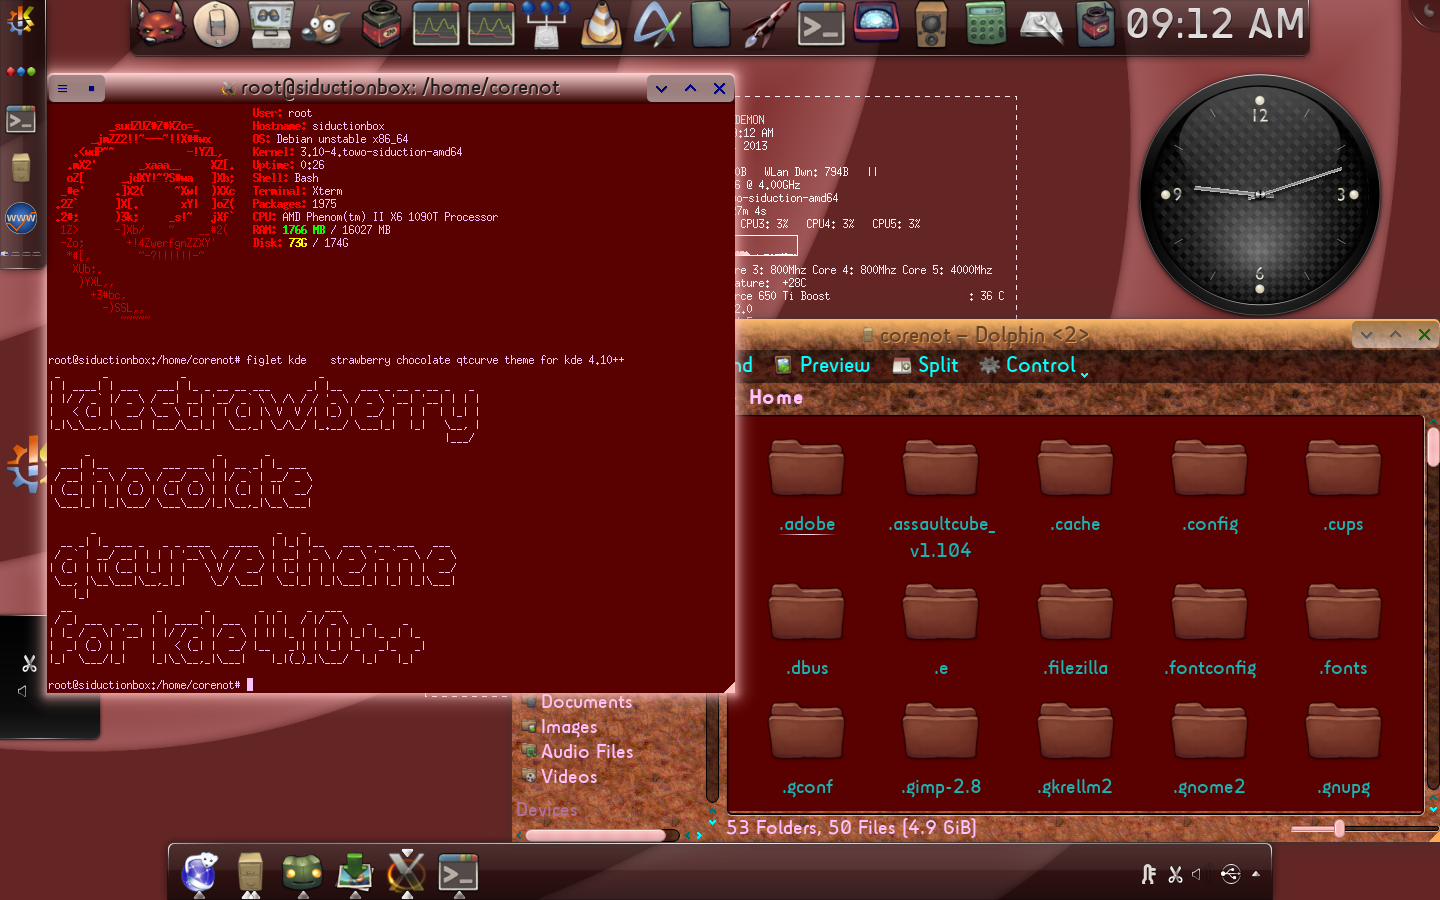Click Dolphin vertical scrollbar handle
Viewport: 1440px width, 900px height.
[x=1433, y=447]
